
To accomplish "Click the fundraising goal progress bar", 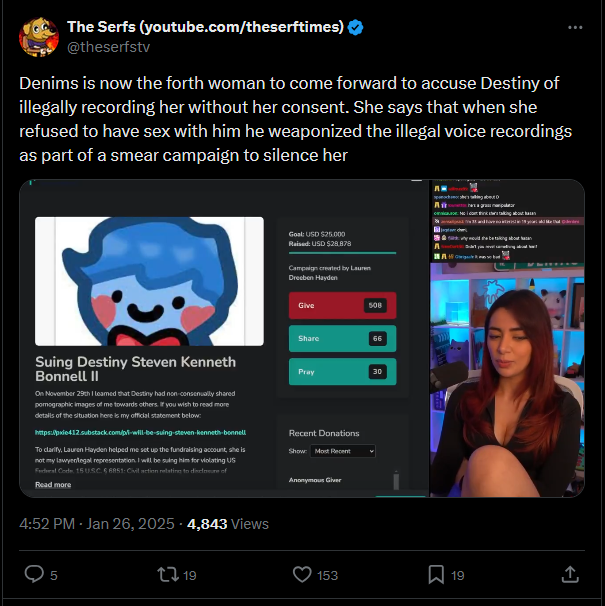I will (x=342, y=253).
